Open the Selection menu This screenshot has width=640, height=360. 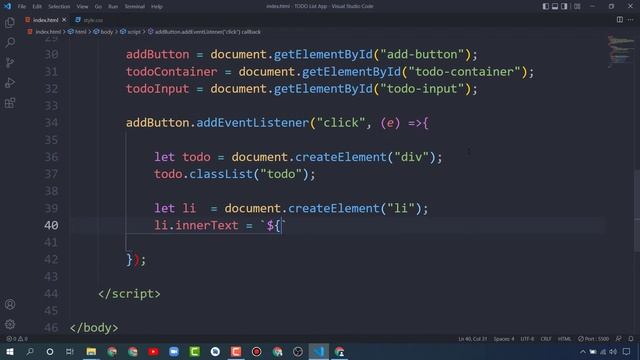tap(59, 7)
